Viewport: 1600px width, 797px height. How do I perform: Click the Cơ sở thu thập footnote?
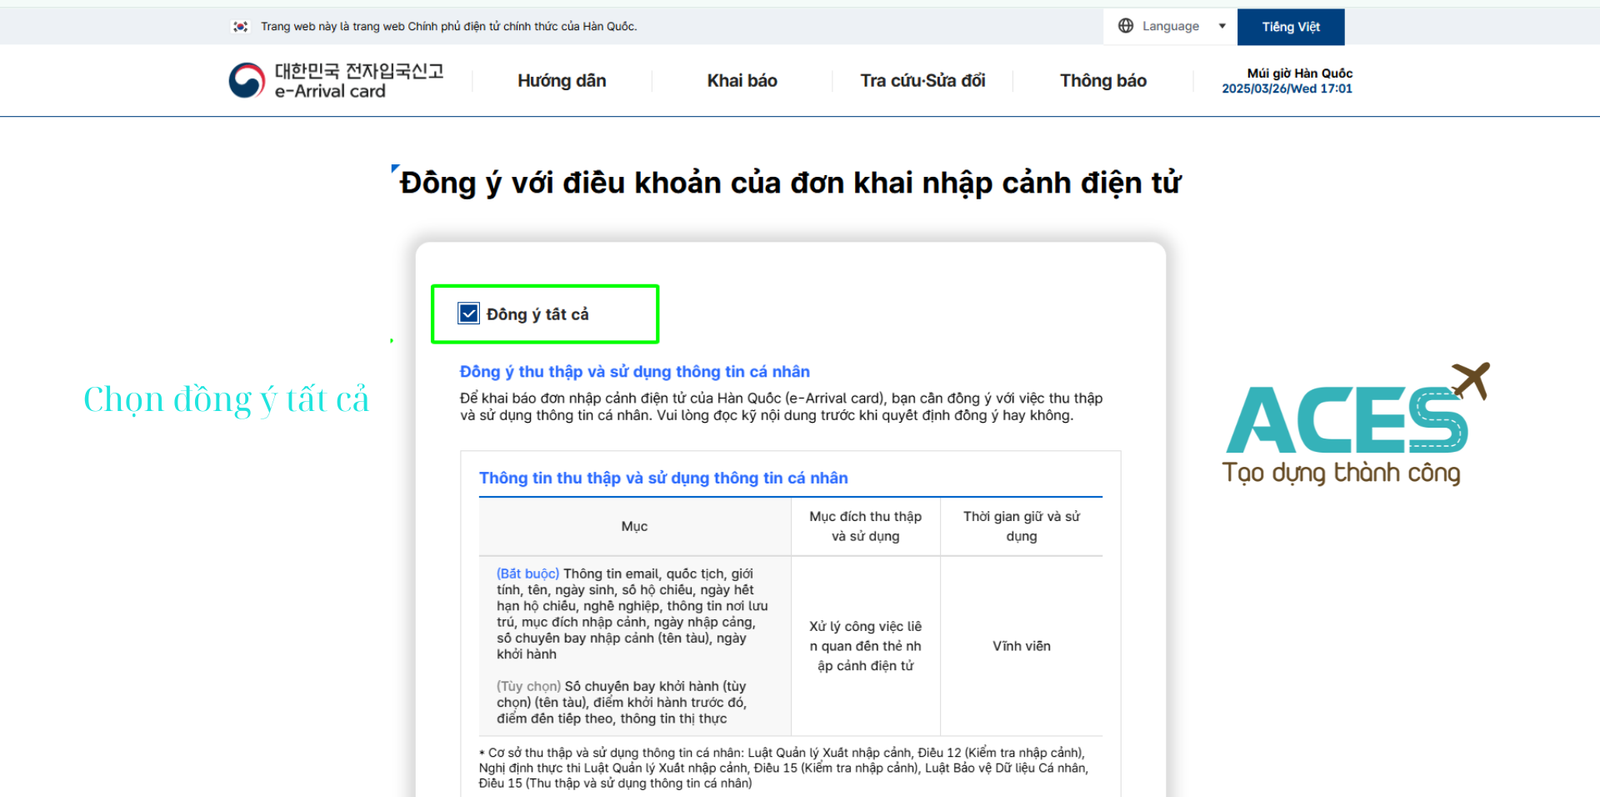(783, 768)
